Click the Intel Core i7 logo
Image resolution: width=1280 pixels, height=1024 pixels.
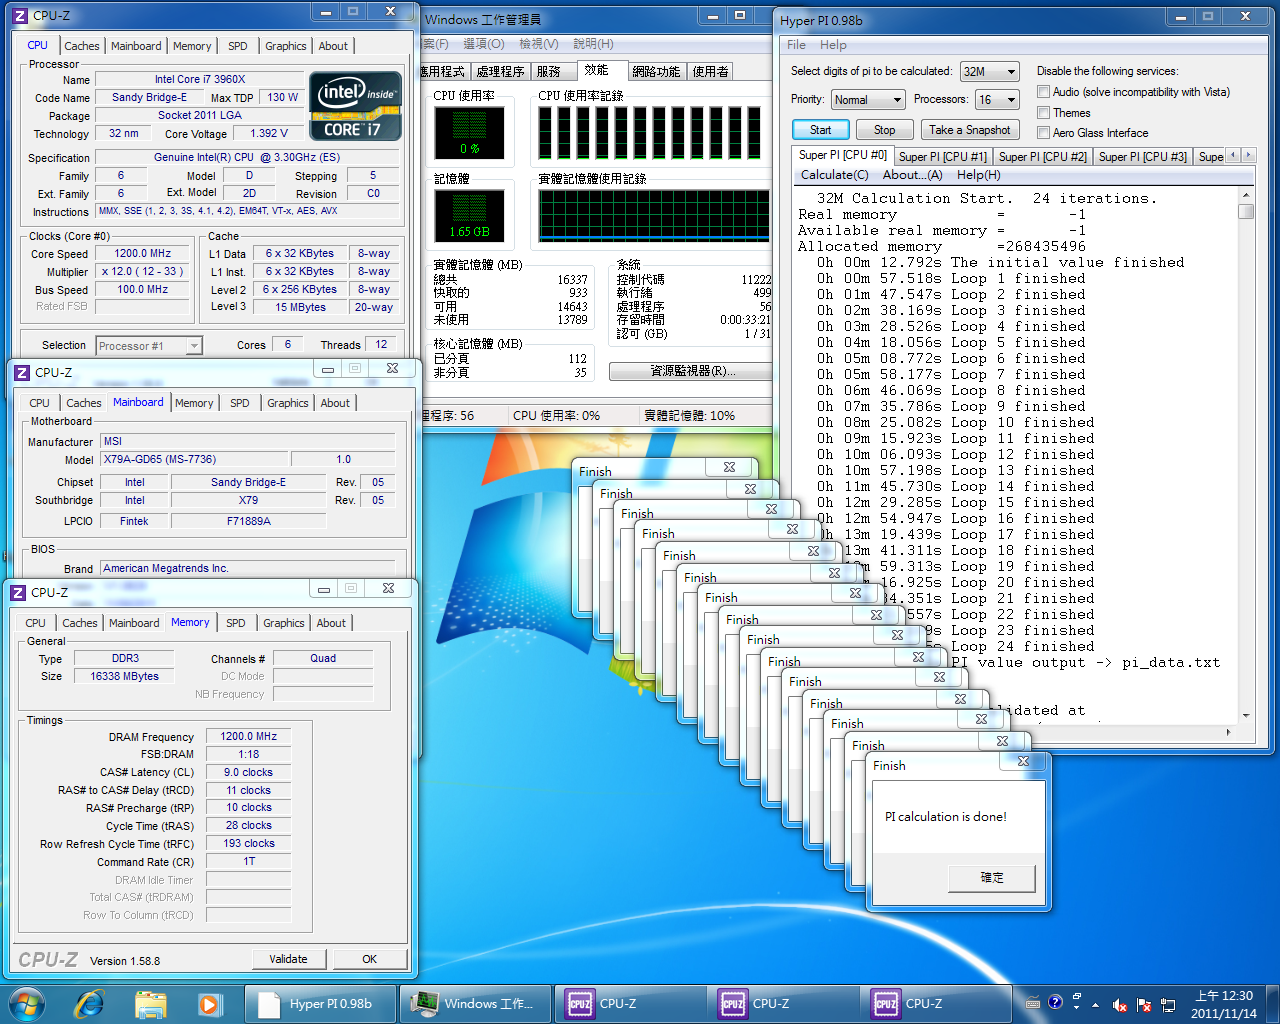coord(355,105)
